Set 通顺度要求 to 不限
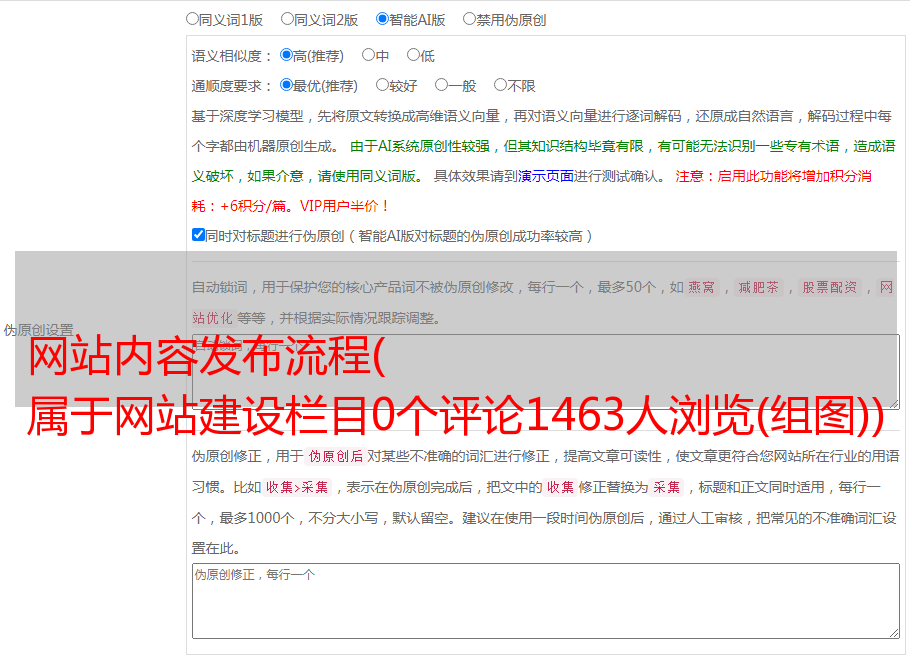This screenshot has width=911, height=658. (x=500, y=85)
